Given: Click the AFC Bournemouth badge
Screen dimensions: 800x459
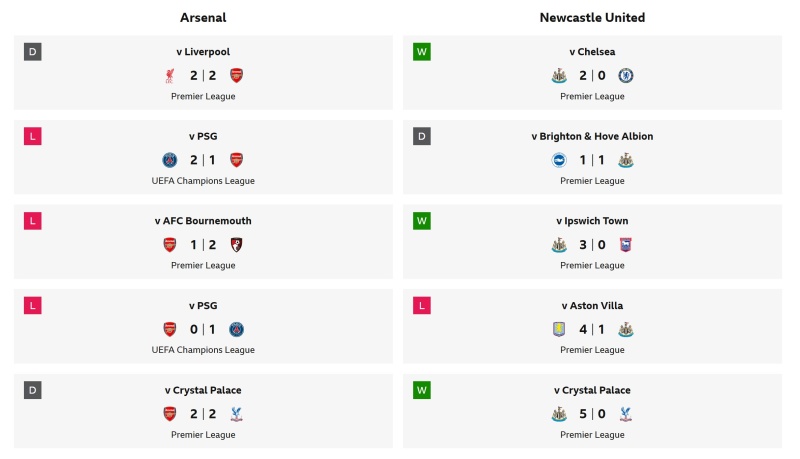Looking at the screenshot, I should [x=236, y=245].
